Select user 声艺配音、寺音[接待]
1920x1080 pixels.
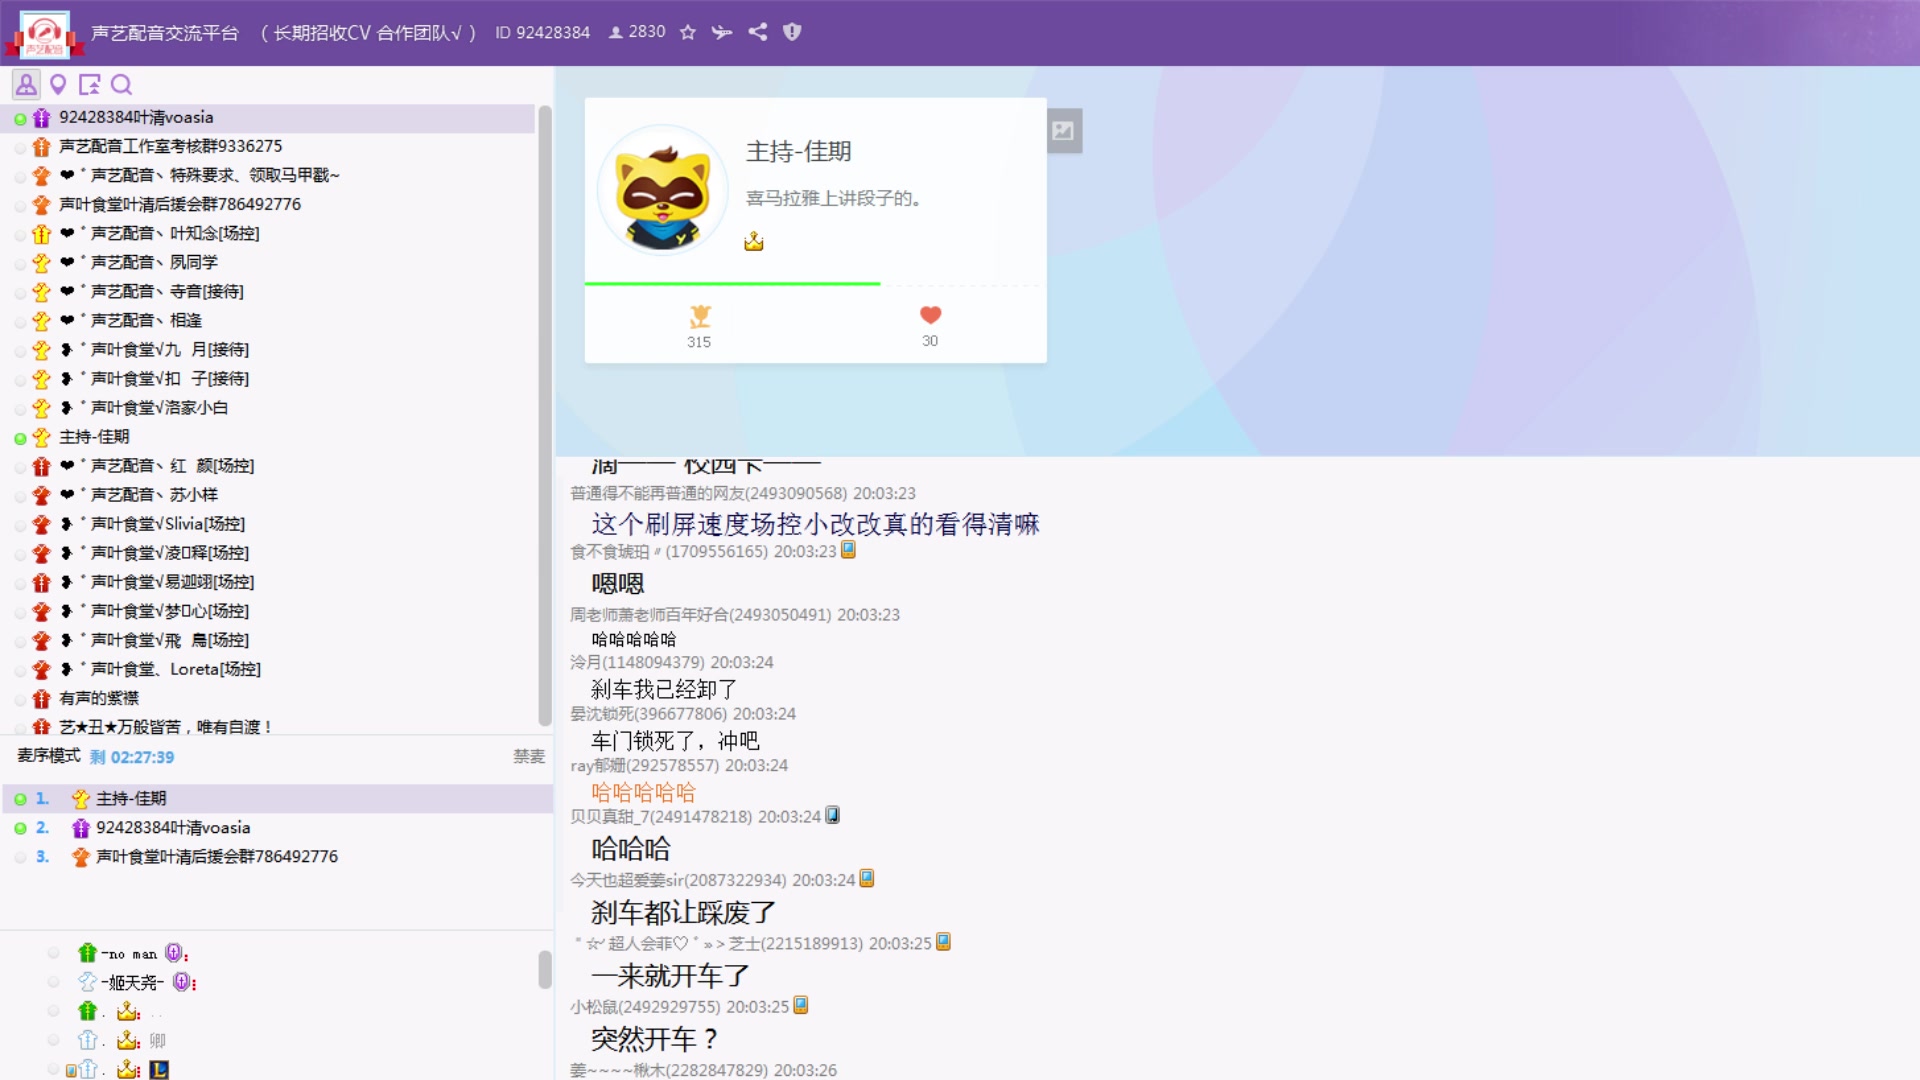click(x=270, y=291)
